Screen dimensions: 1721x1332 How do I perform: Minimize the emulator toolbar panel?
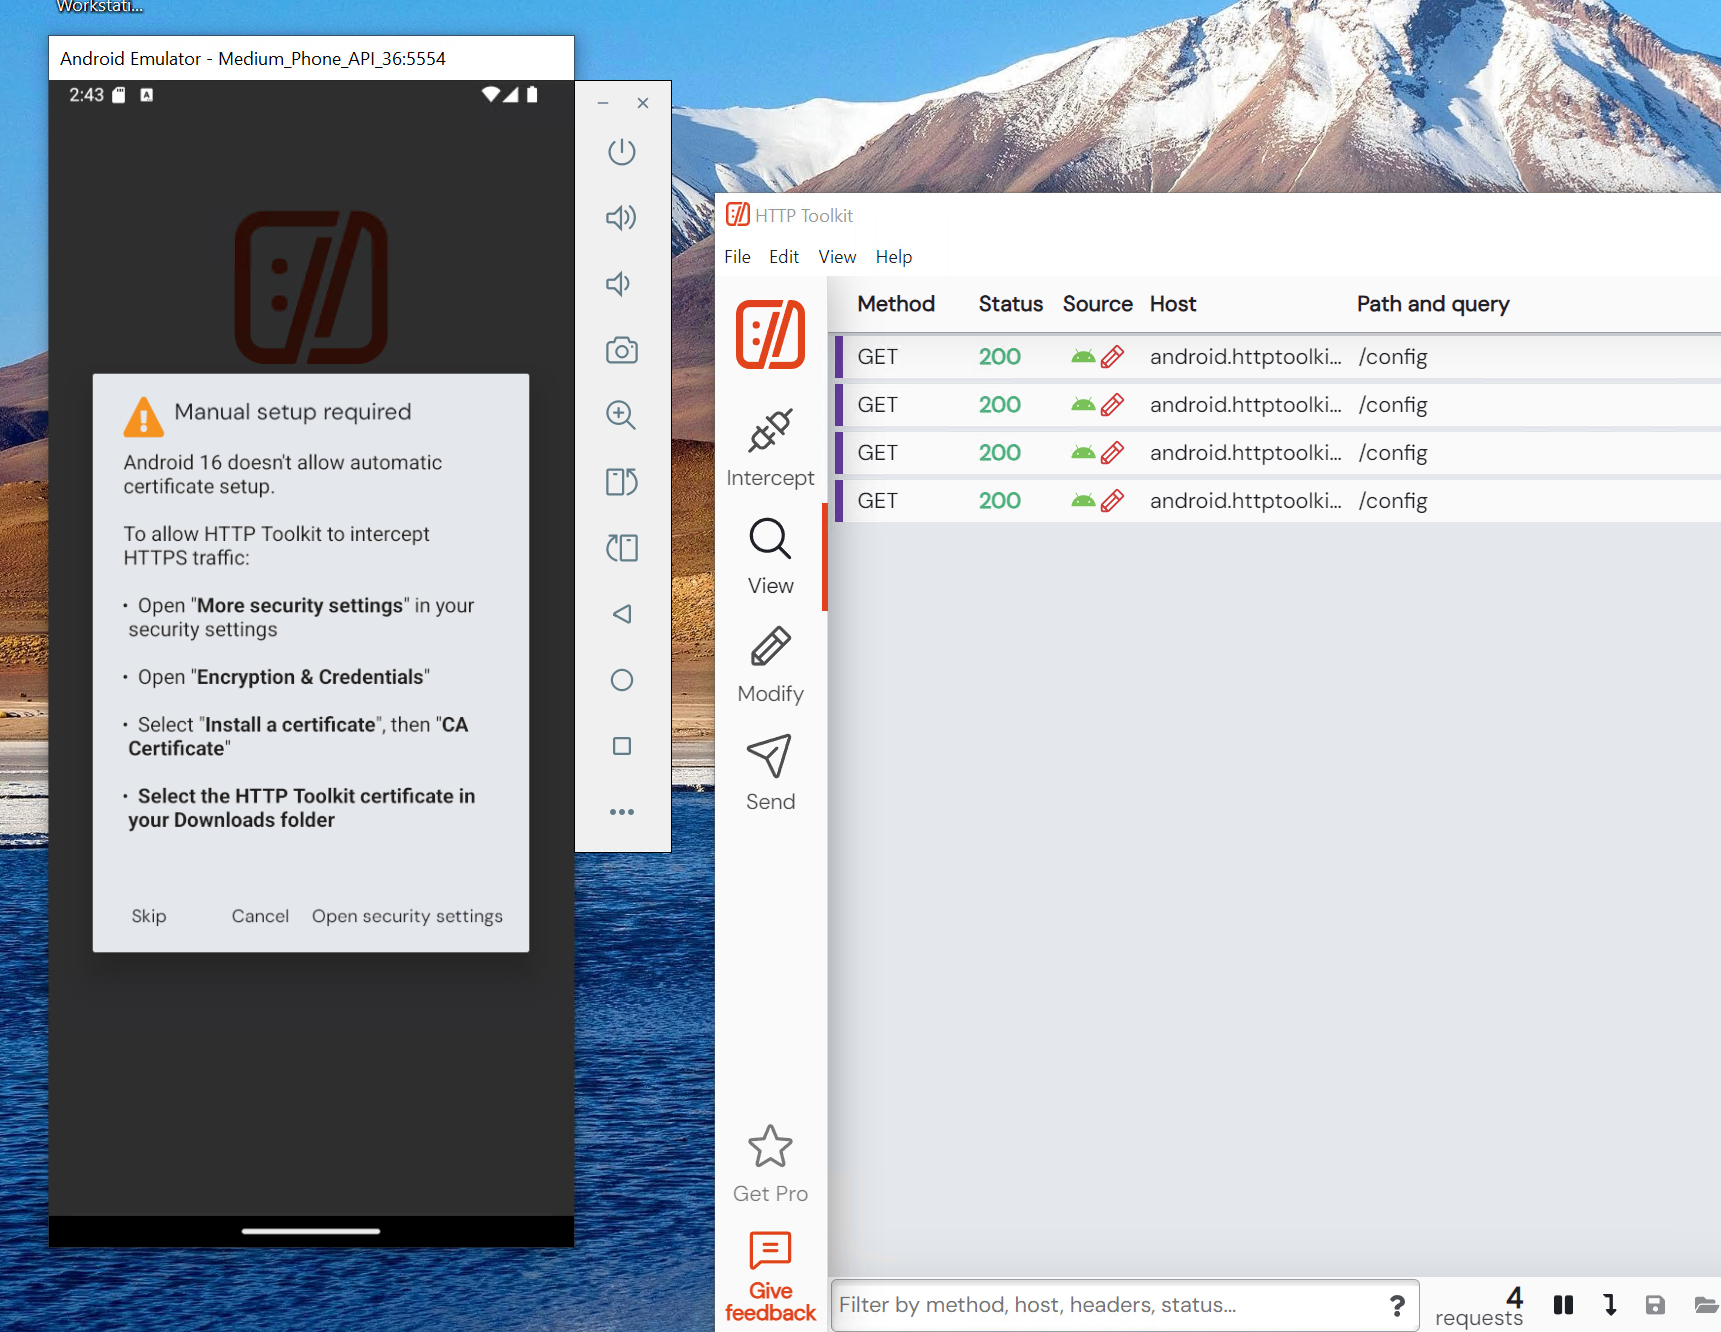(603, 103)
